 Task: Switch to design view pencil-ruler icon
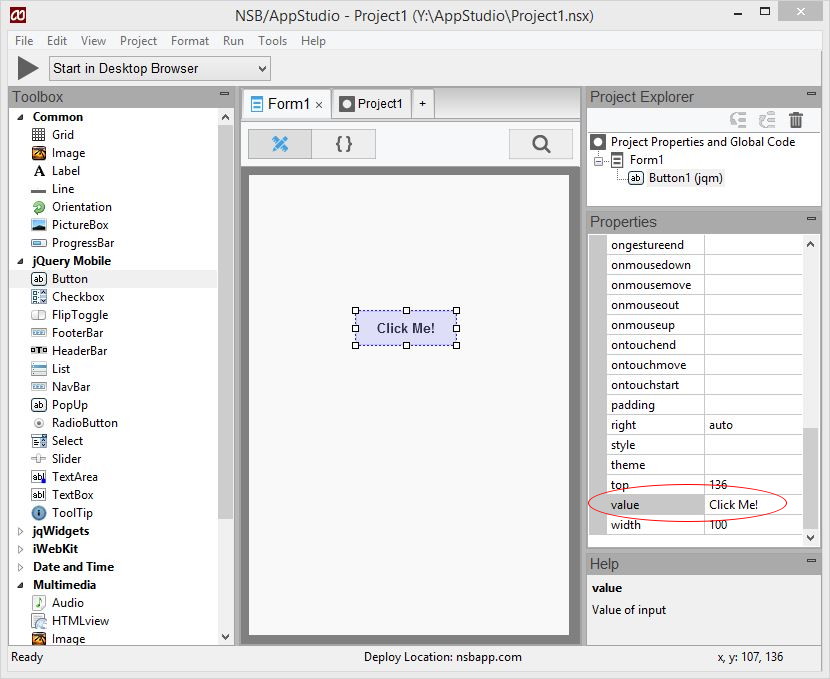coord(280,143)
